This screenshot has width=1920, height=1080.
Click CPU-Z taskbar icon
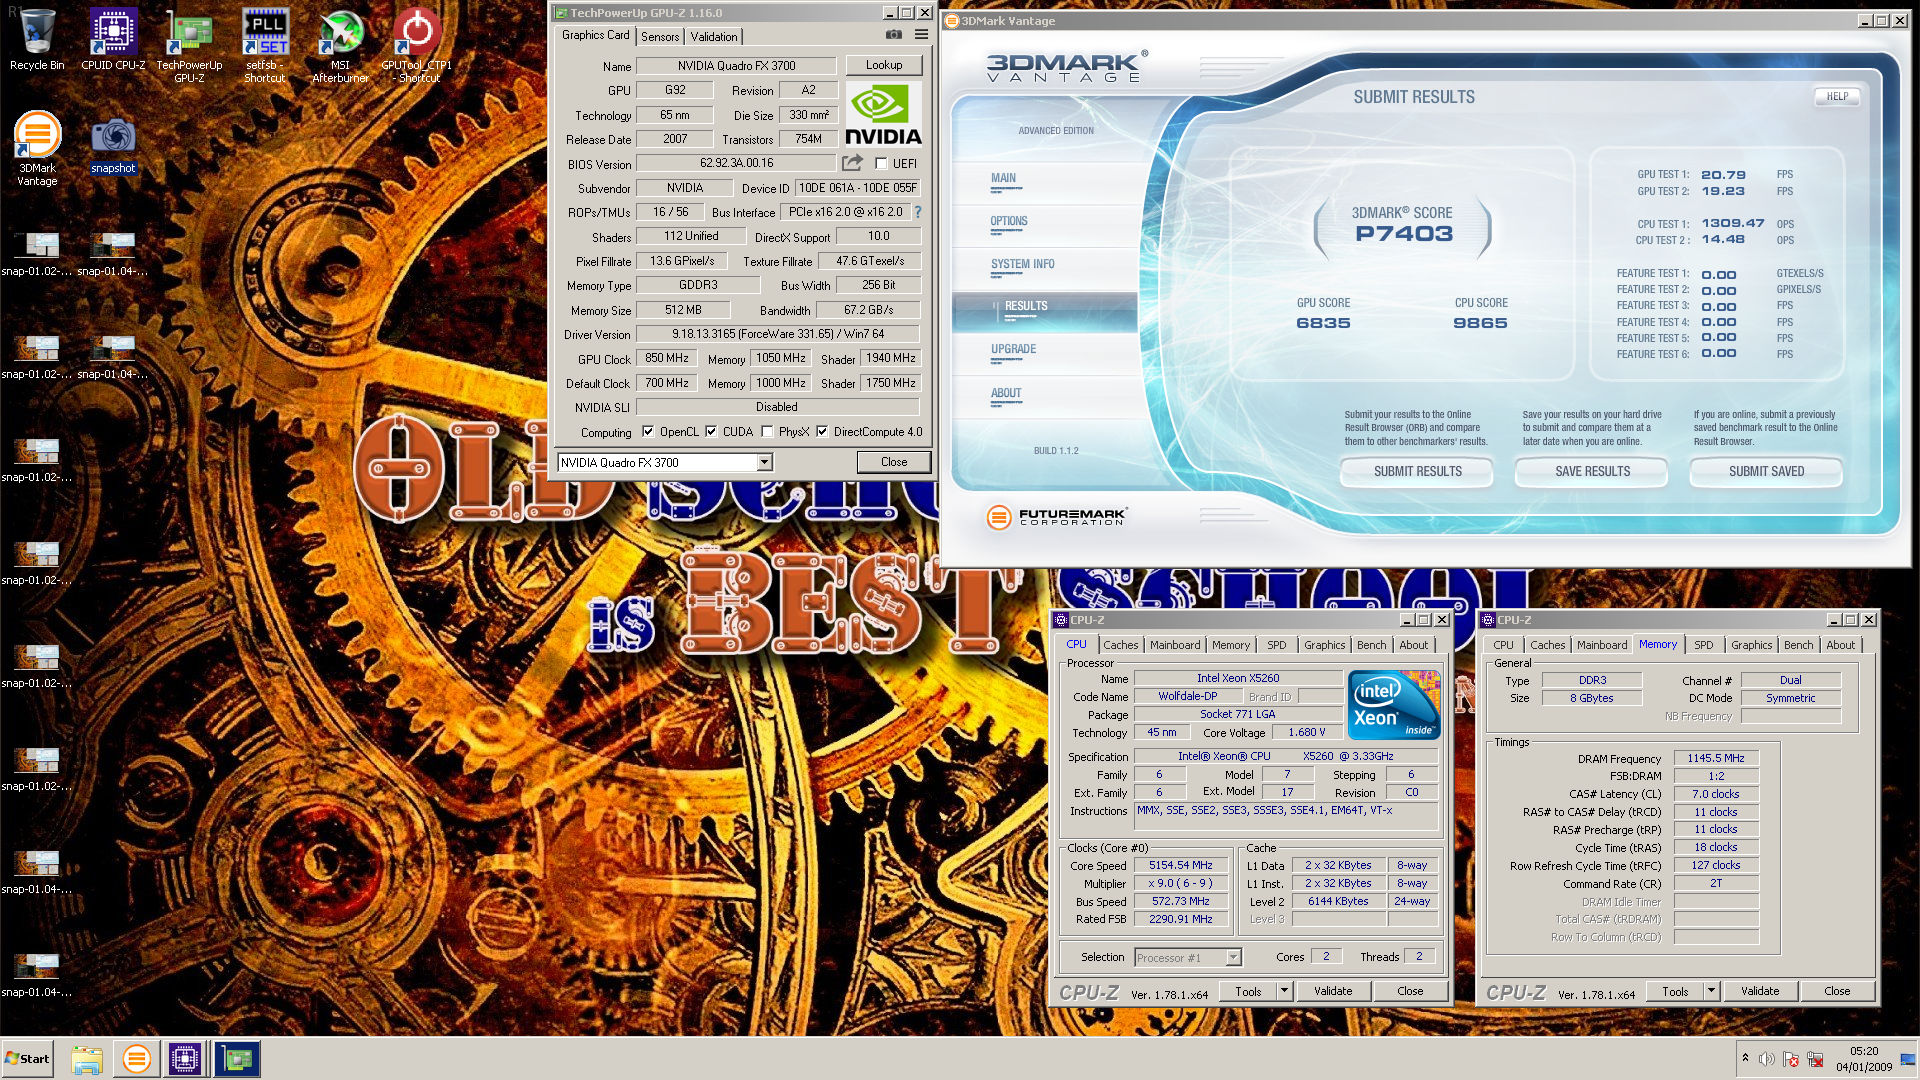click(x=185, y=1059)
